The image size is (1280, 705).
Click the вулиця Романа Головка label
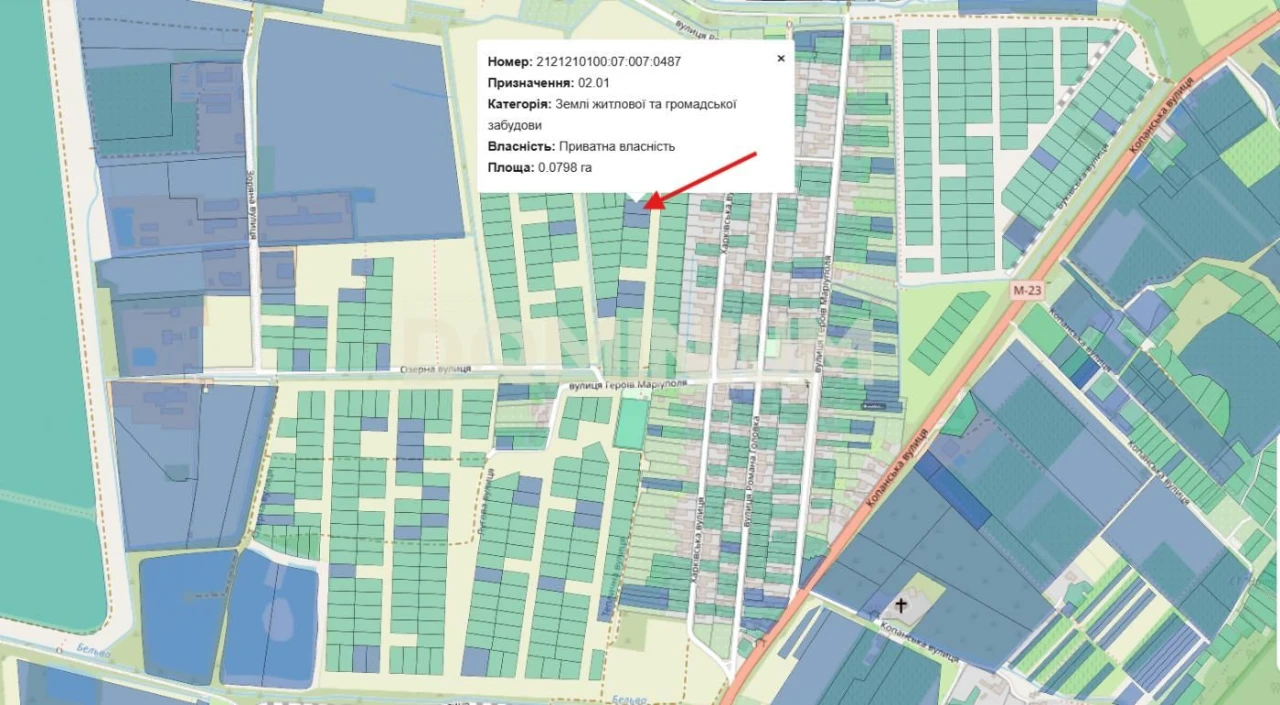(x=750, y=473)
